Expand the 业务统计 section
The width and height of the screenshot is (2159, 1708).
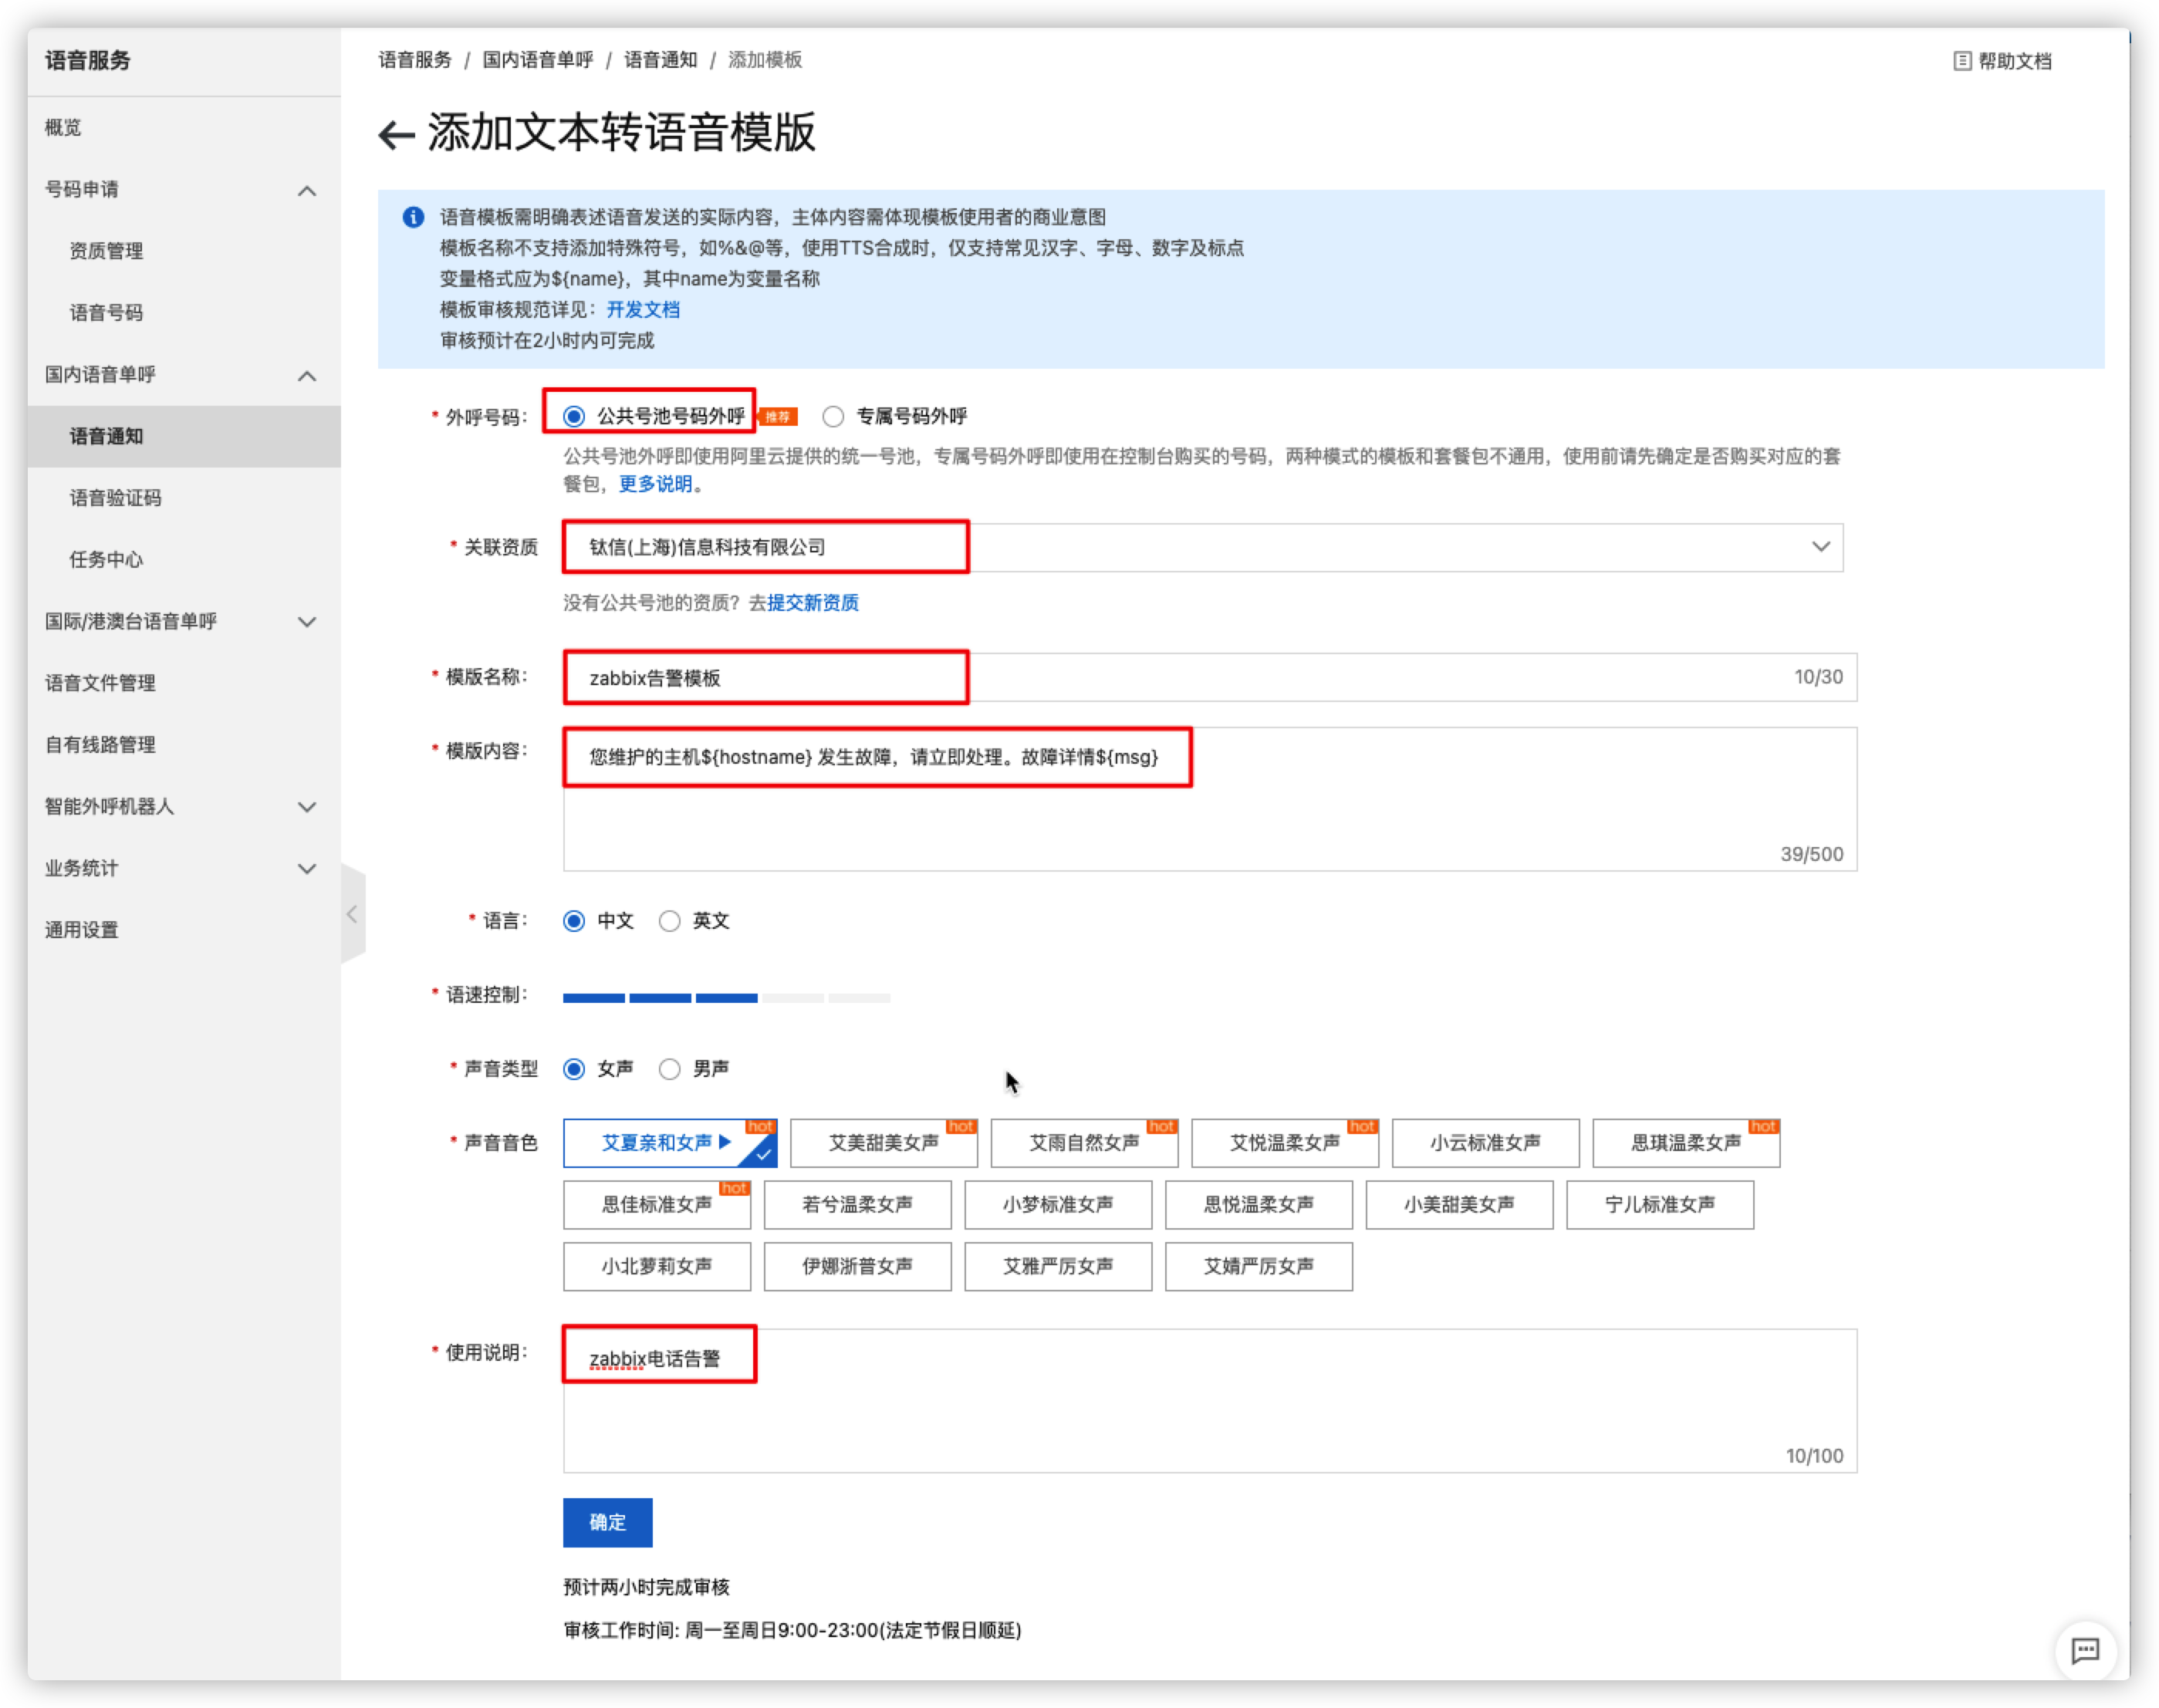coord(307,869)
